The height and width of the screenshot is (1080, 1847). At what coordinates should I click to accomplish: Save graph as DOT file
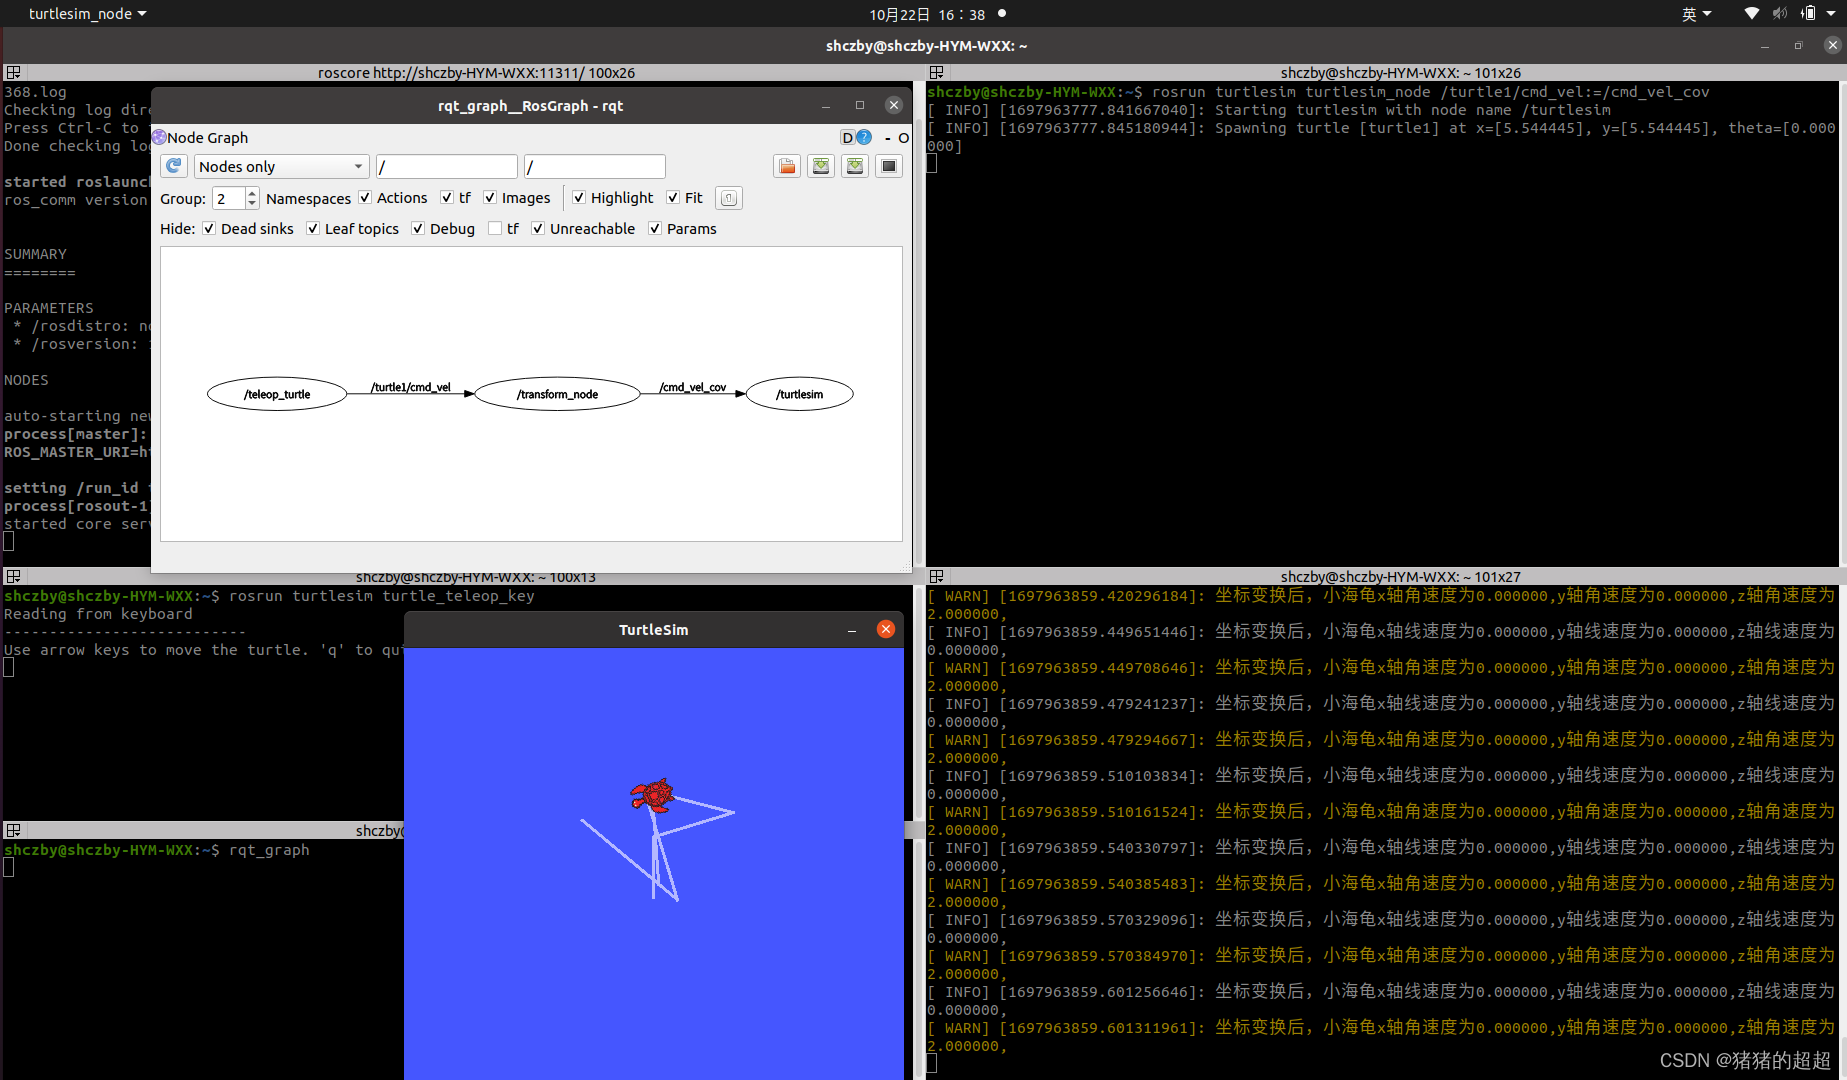point(821,166)
